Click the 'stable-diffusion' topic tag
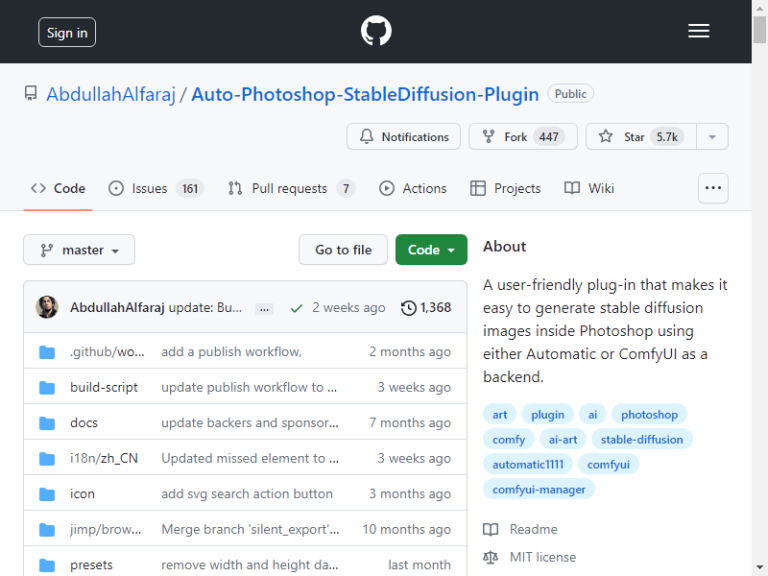Screen dimensions: 768x576 [642, 439]
